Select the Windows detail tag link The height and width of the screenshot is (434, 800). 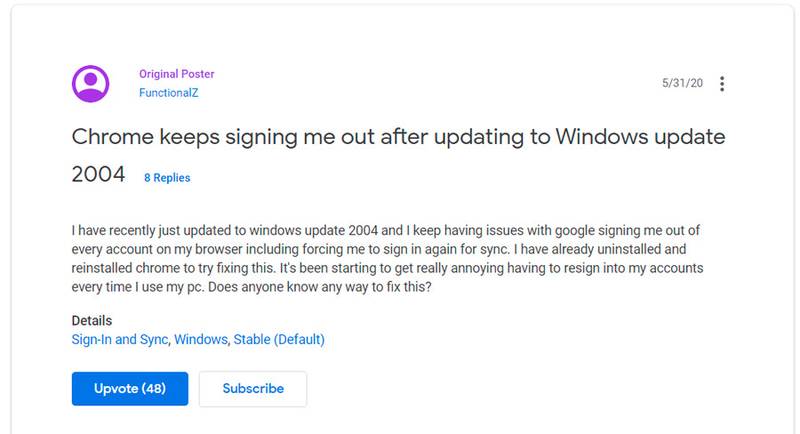(201, 340)
